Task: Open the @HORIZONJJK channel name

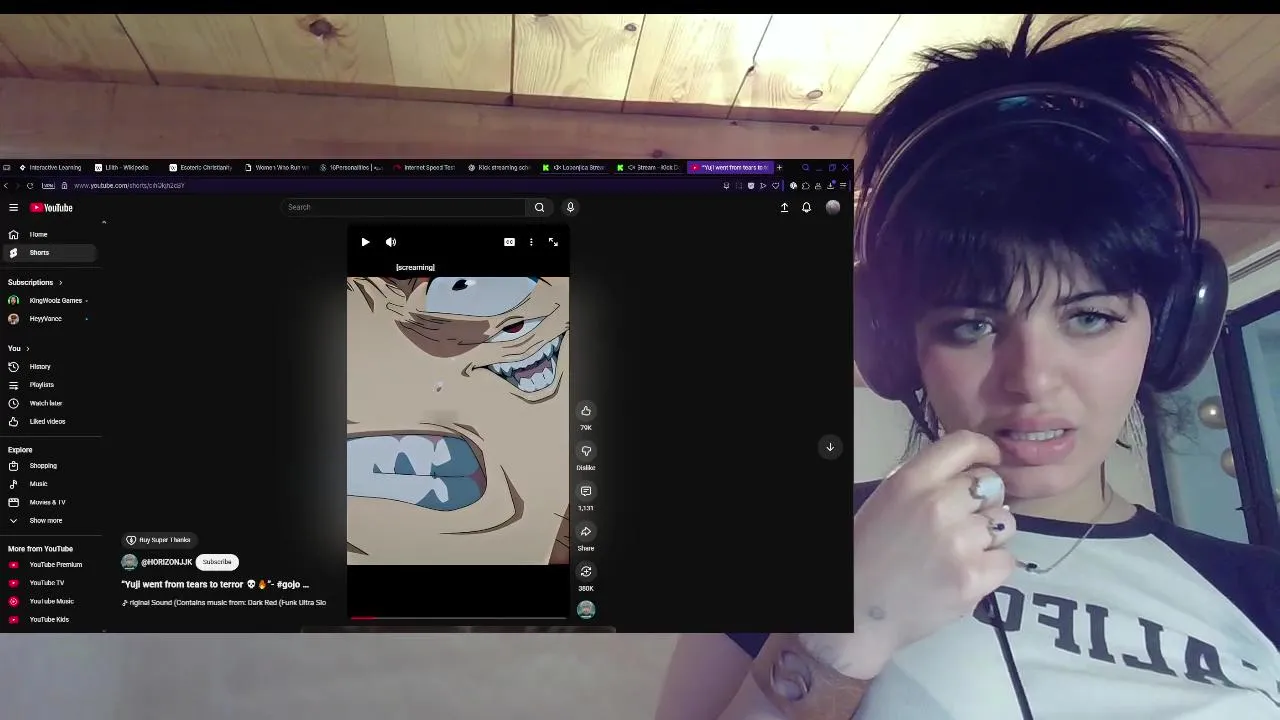Action: [x=166, y=562]
